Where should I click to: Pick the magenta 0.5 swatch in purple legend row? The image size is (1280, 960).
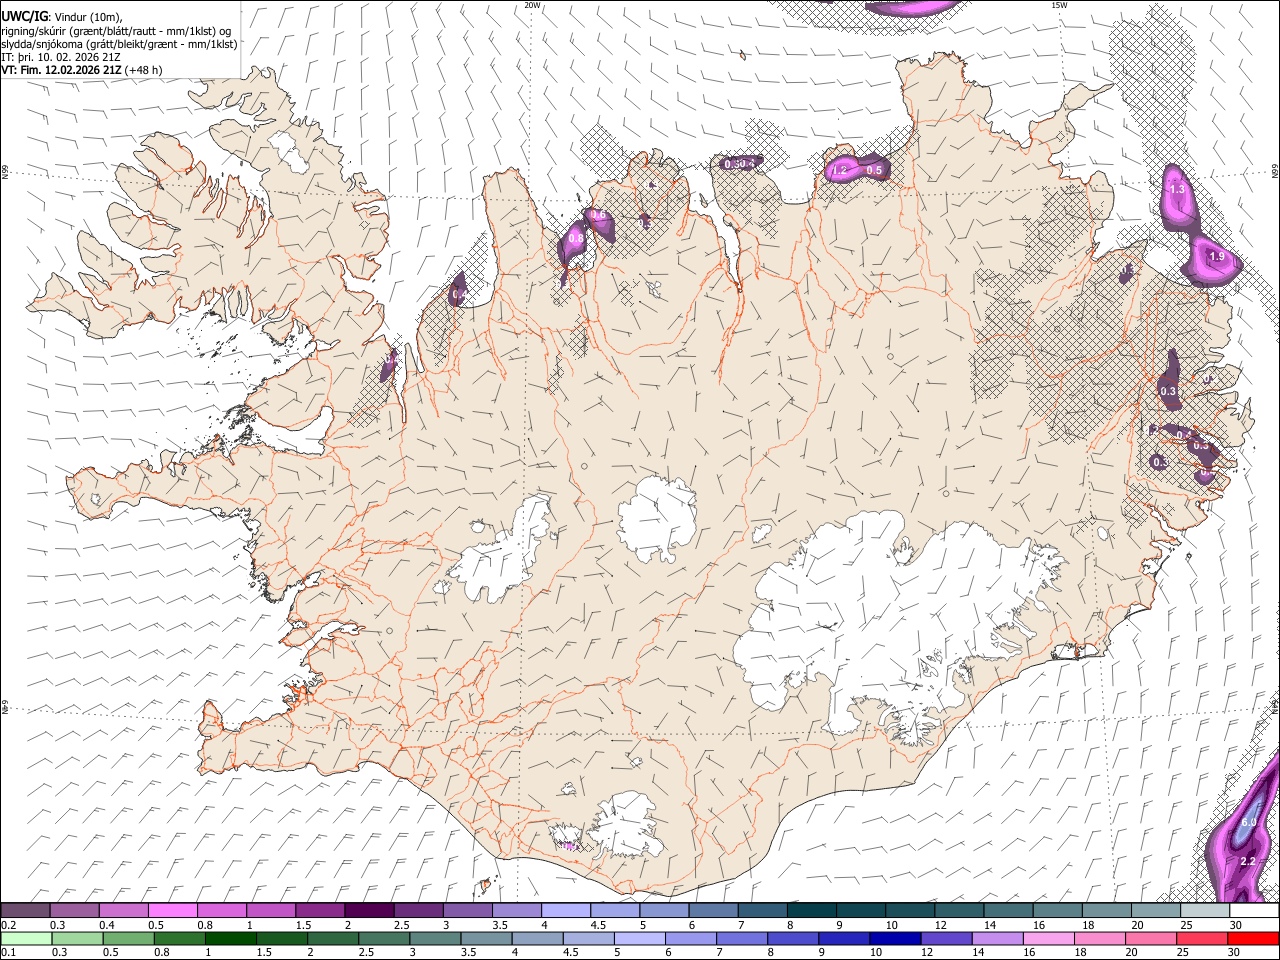pyautogui.click(x=174, y=911)
